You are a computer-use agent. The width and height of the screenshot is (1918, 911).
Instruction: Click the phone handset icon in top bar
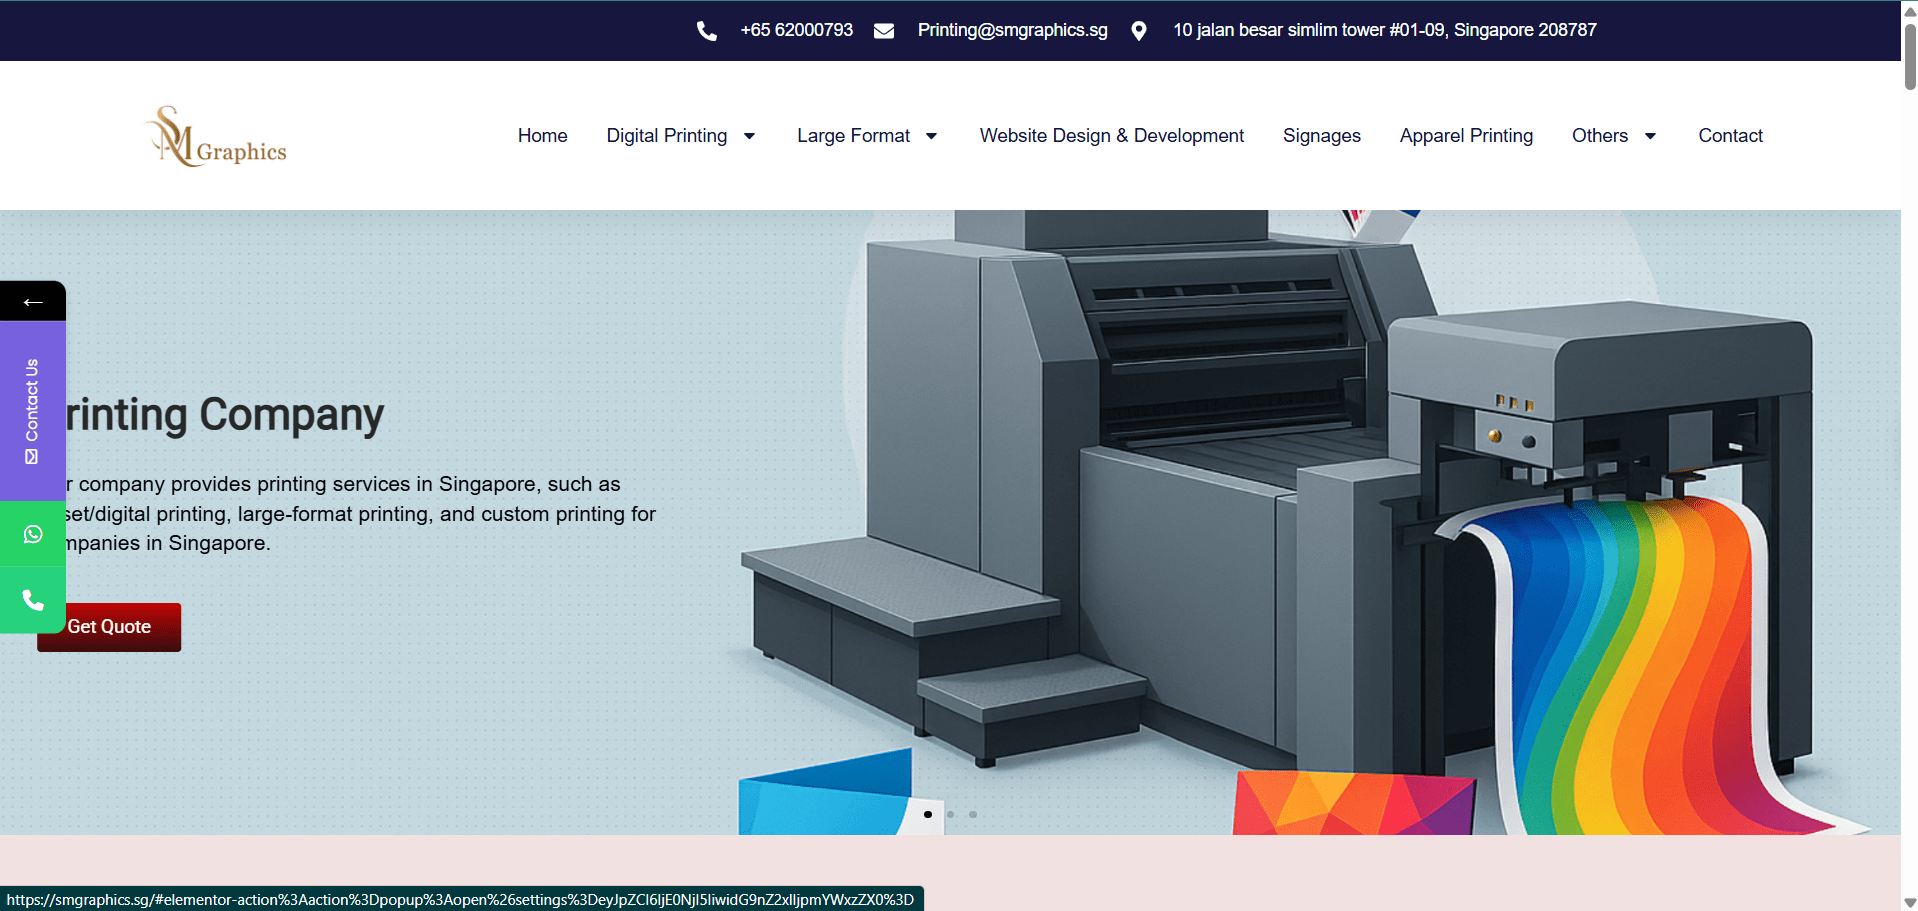tap(706, 31)
